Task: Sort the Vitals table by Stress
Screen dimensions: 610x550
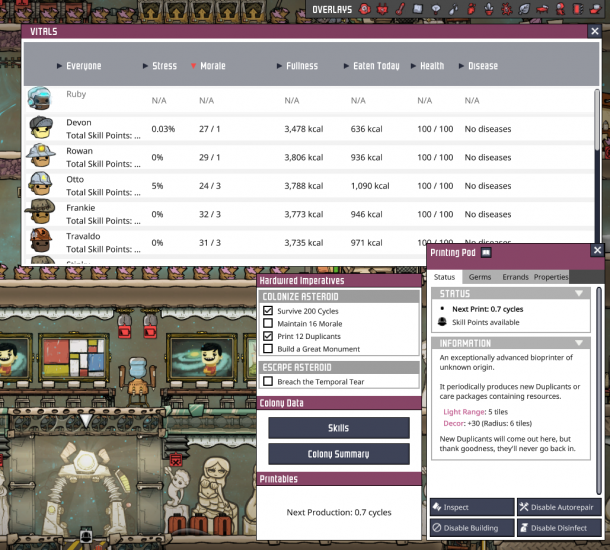Action: (x=164, y=67)
